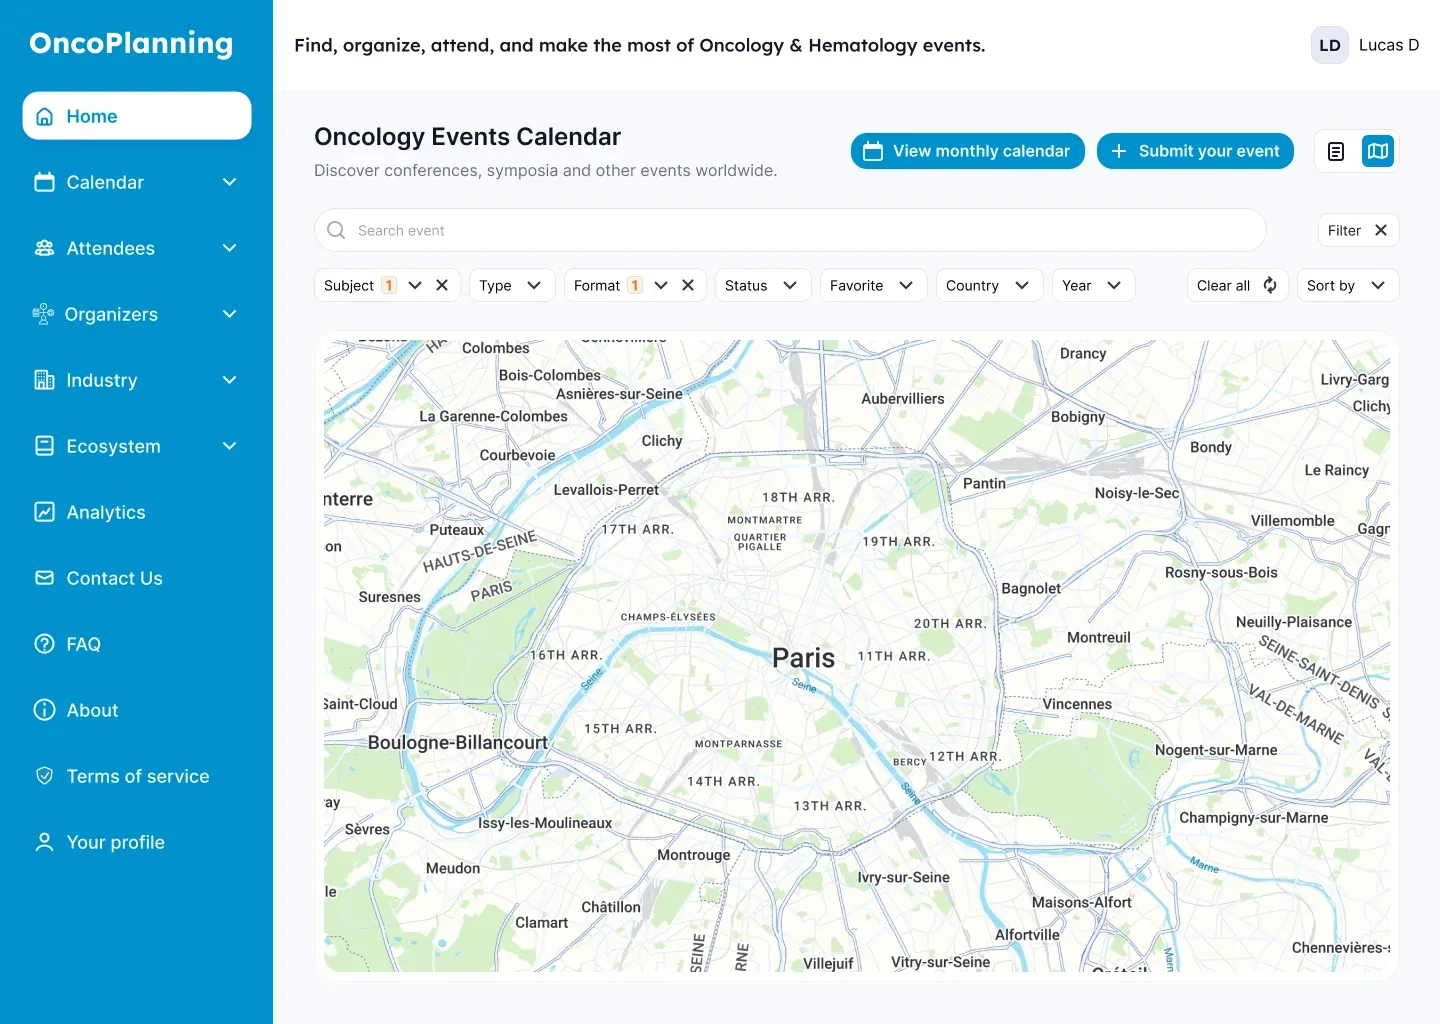This screenshot has height=1024, width=1440.
Task: Switch to map view icon
Action: (1378, 151)
